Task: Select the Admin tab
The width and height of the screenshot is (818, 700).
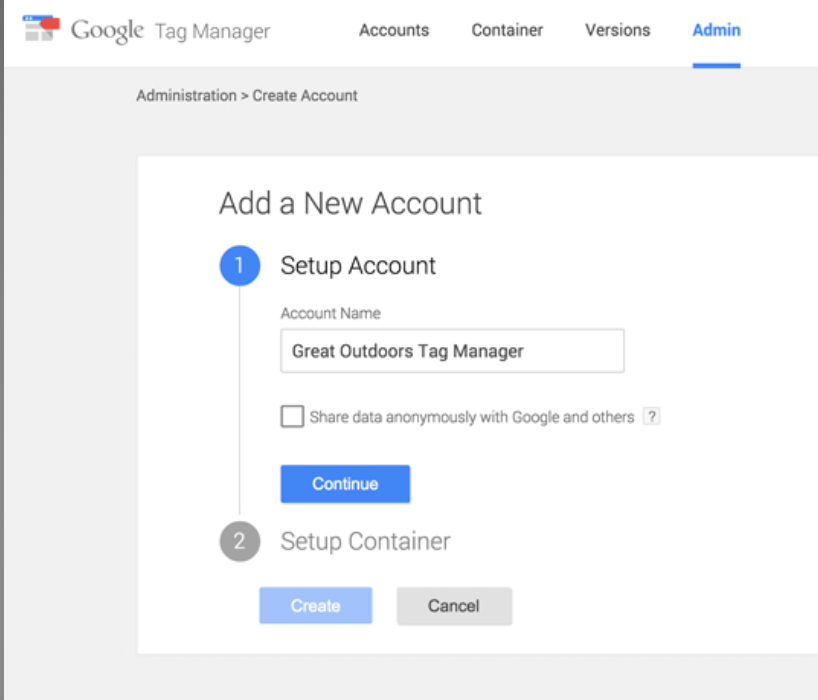Action: click(716, 30)
